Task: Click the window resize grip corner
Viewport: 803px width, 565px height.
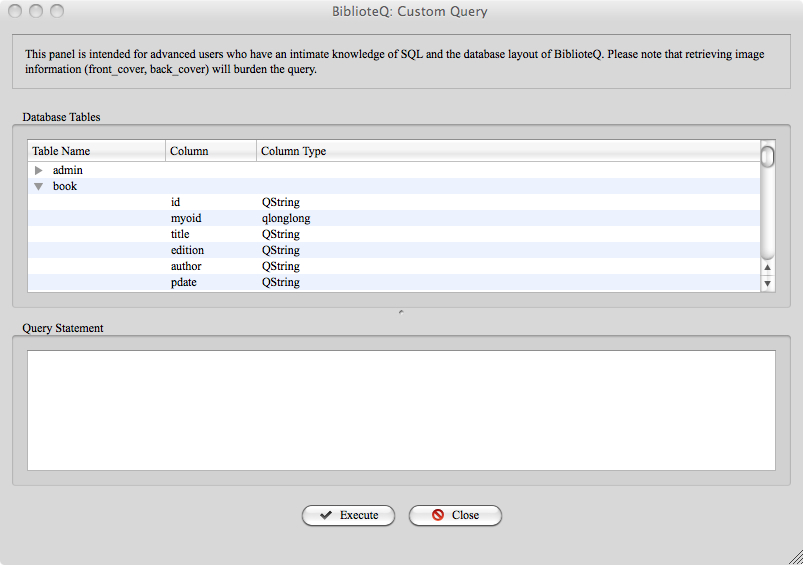Action: click(796, 558)
